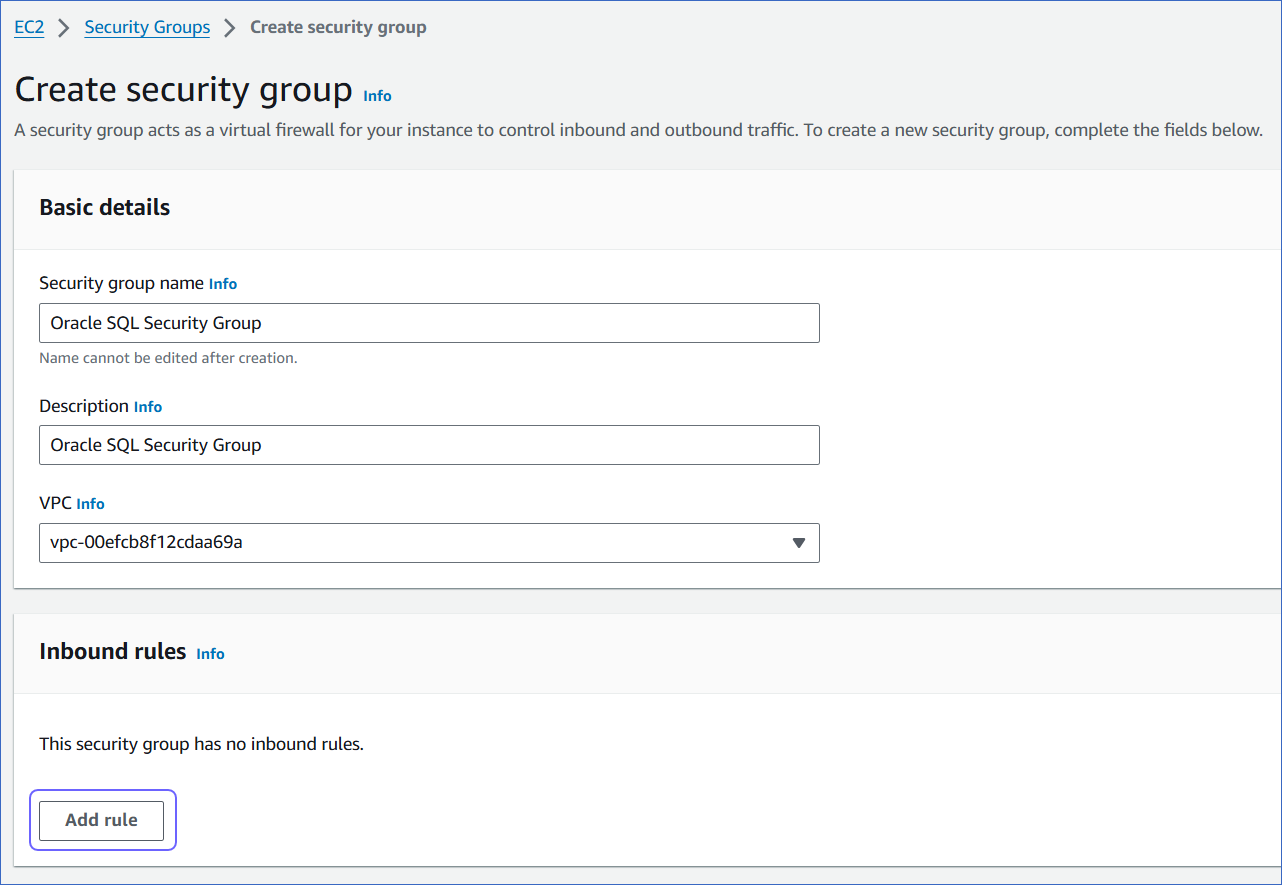Expand the VPC dropdown vpc-00efcb8f12cdaa69a

[x=429, y=543]
